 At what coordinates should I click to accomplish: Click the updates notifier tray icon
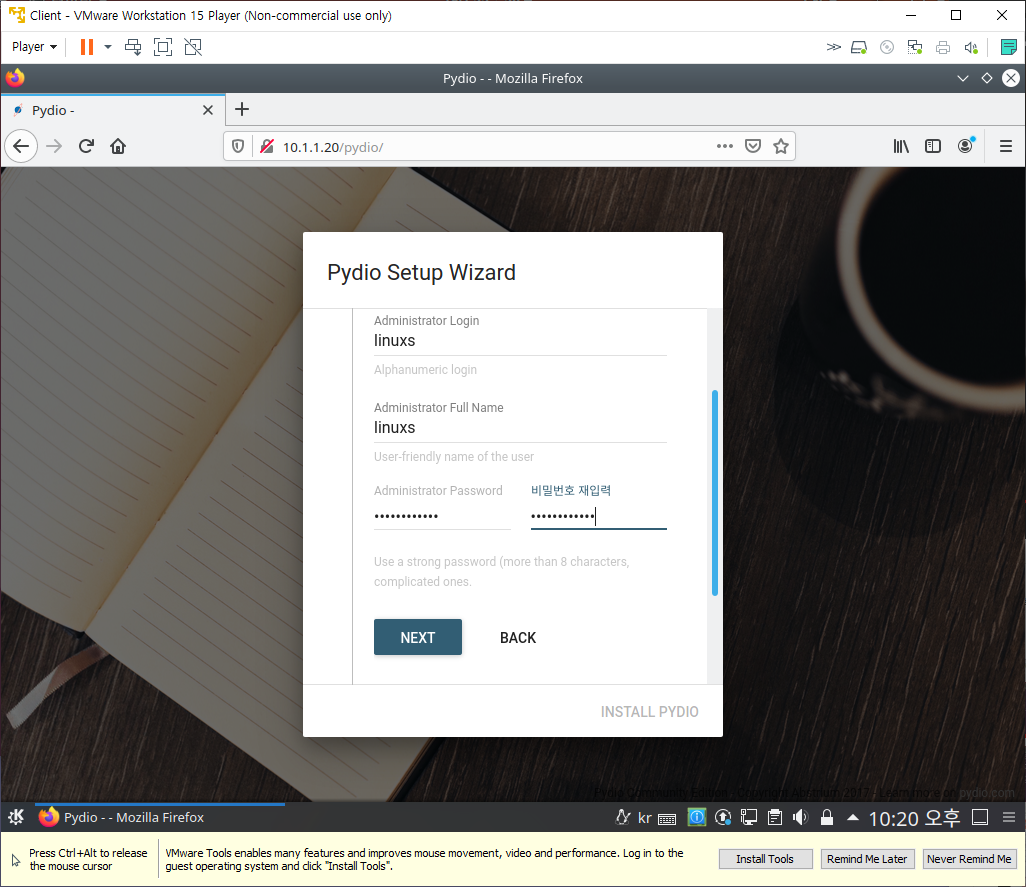(723, 817)
